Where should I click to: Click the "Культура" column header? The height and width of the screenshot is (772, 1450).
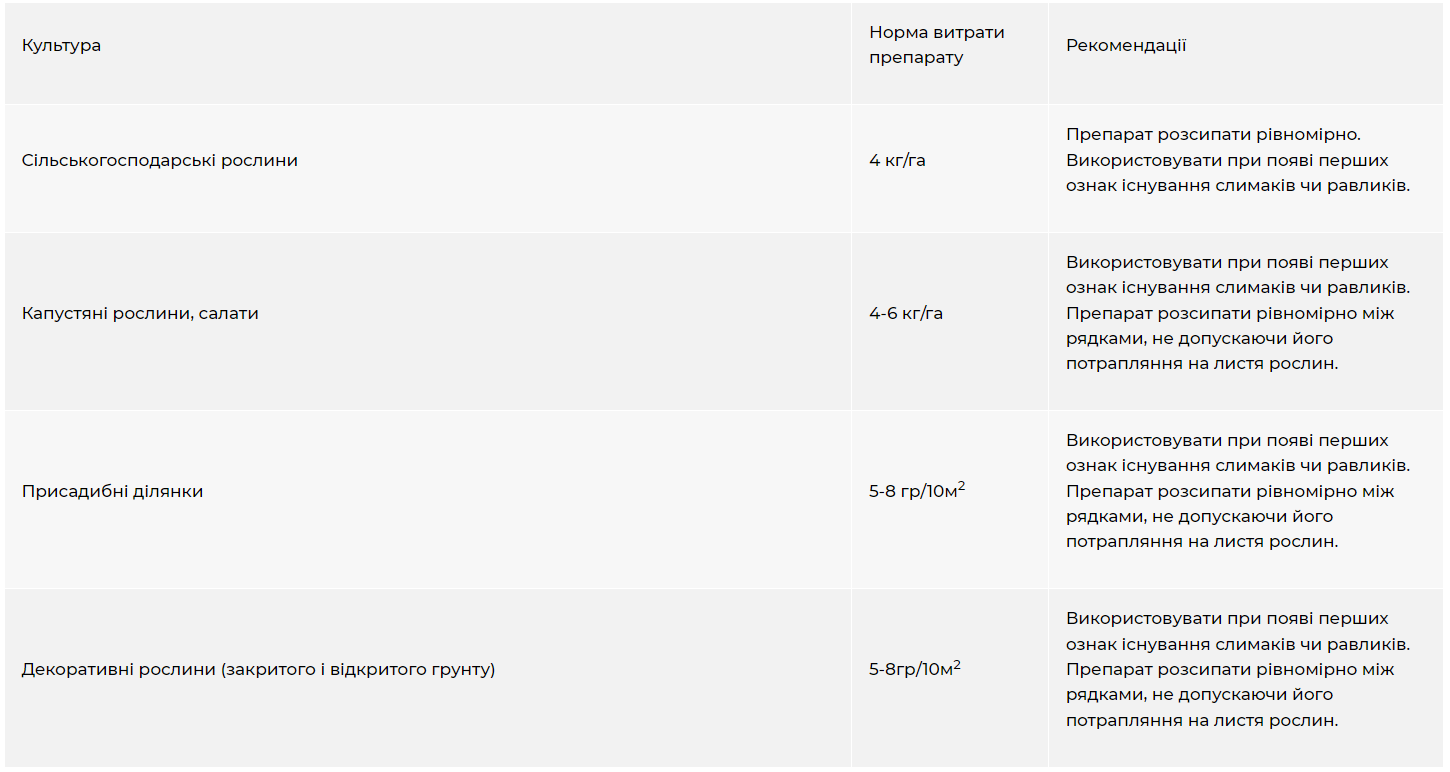[61, 46]
